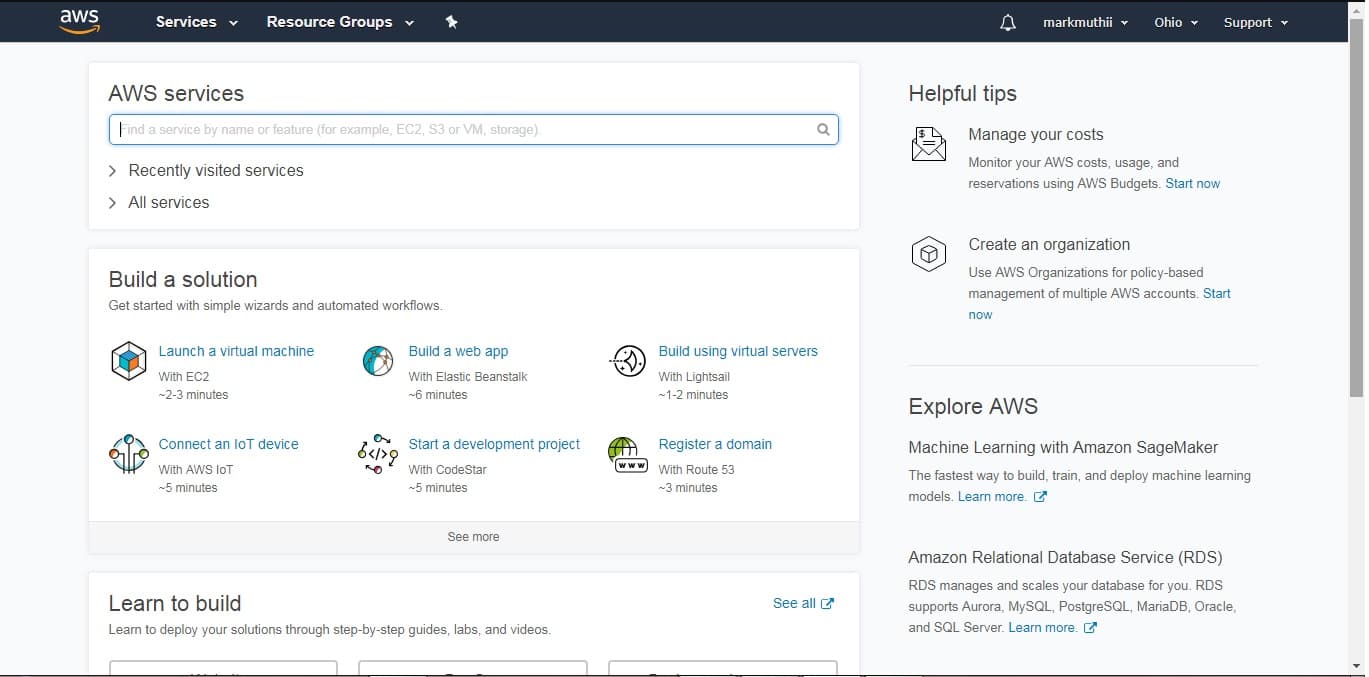Open the Support dropdown menu

tap(1256, 22)
